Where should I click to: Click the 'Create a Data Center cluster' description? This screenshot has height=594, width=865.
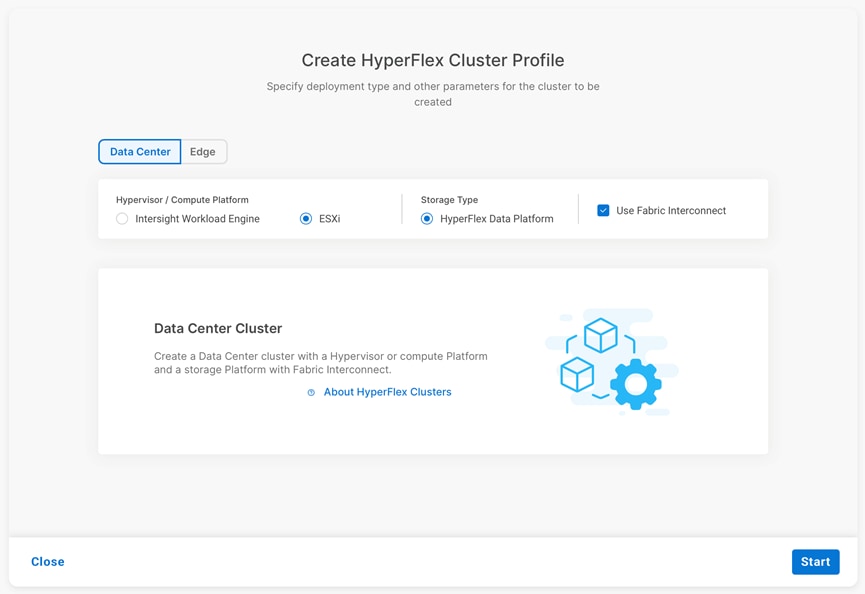point(321,363)
